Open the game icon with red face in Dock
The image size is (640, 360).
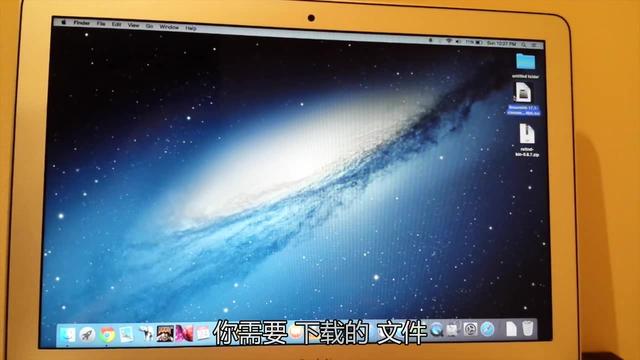pyautogui.click(x=165, y=334)
